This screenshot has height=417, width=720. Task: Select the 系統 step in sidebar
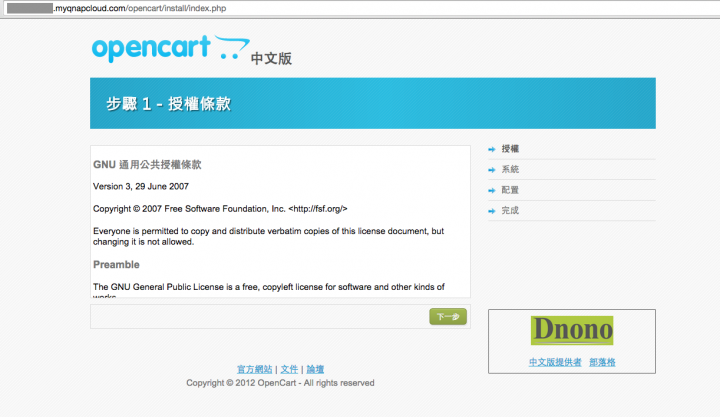pyautogui.click(x=510, y=169)
